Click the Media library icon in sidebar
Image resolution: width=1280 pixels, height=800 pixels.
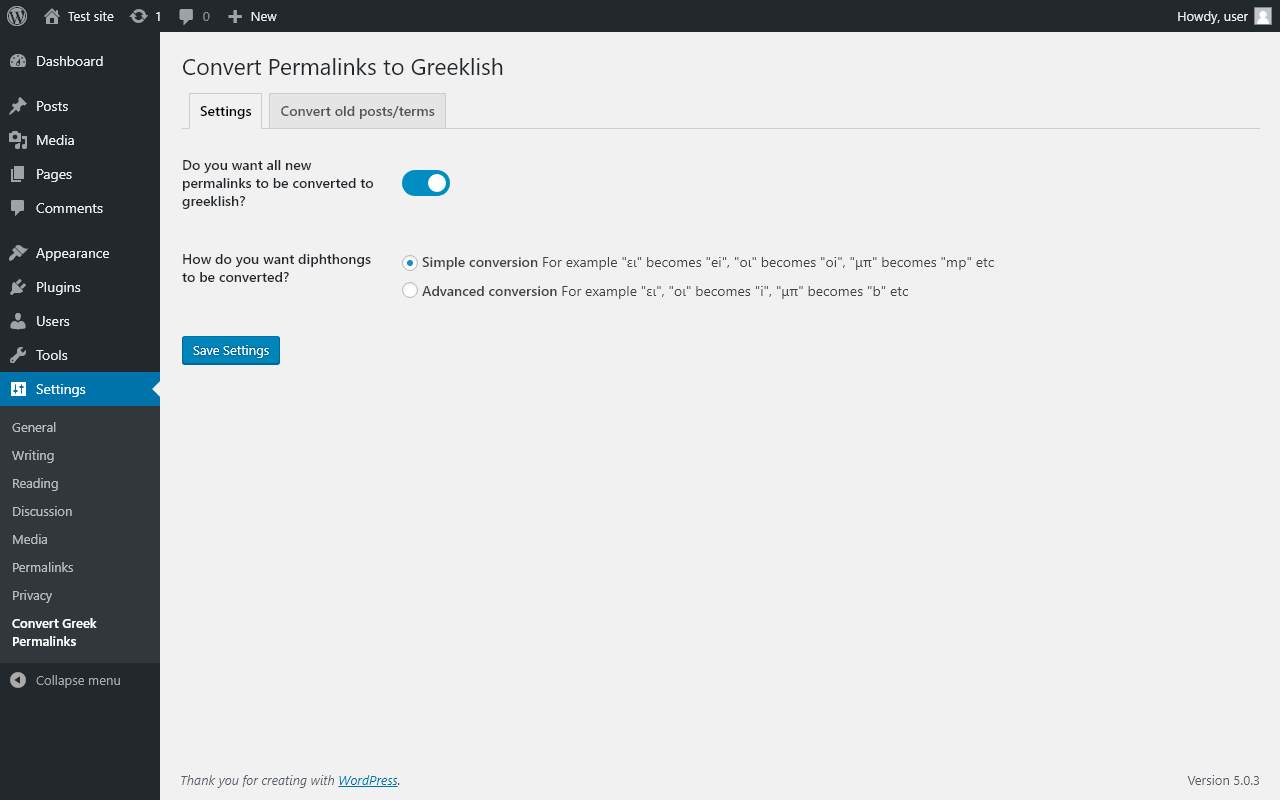[x=18, y=140]
